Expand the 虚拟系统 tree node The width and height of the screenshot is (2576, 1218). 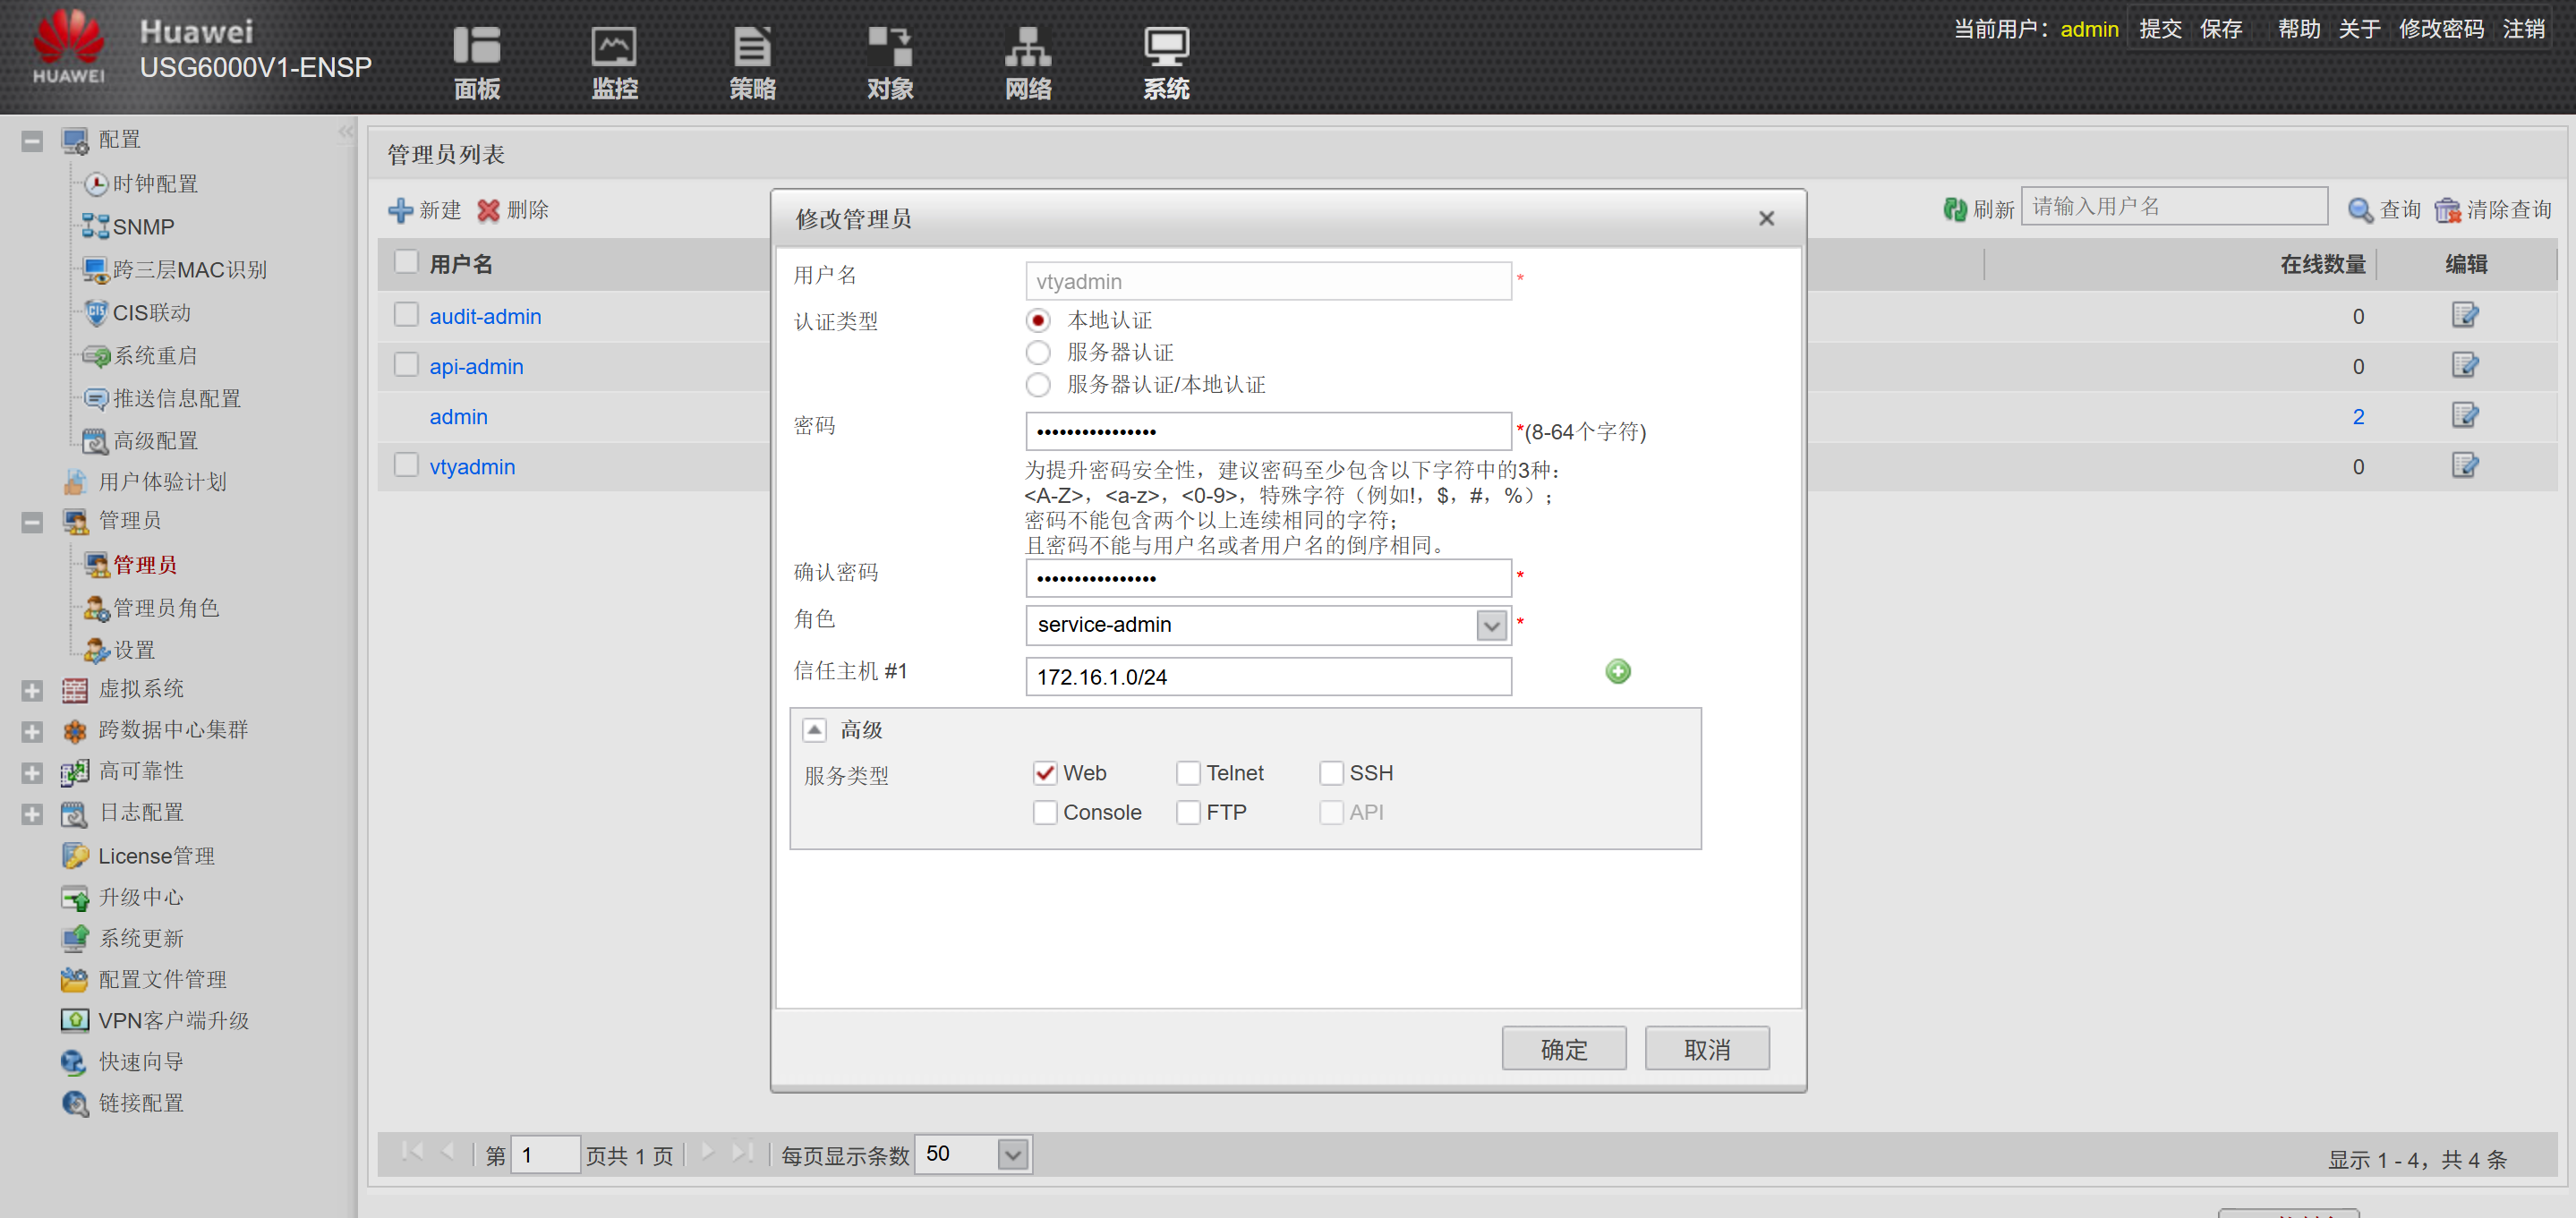coord(32,690)
